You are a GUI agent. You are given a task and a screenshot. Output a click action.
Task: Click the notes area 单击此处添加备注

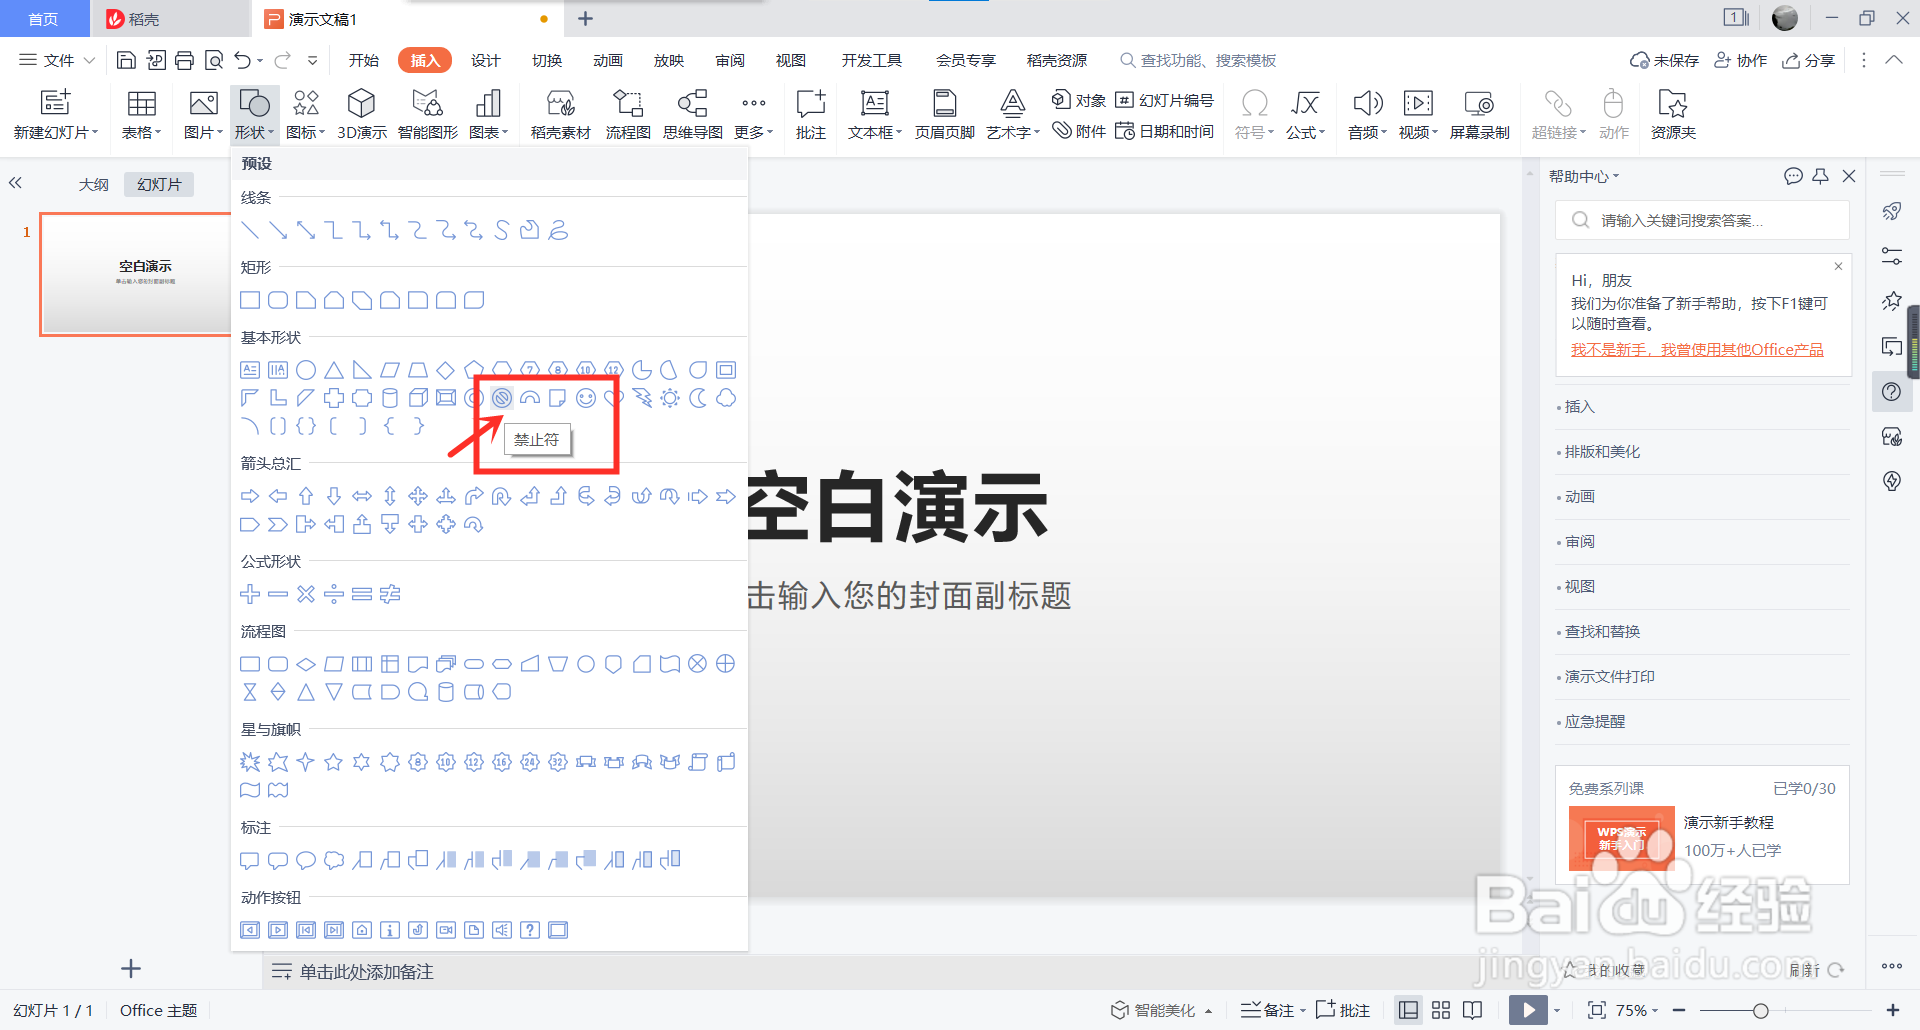367,971
